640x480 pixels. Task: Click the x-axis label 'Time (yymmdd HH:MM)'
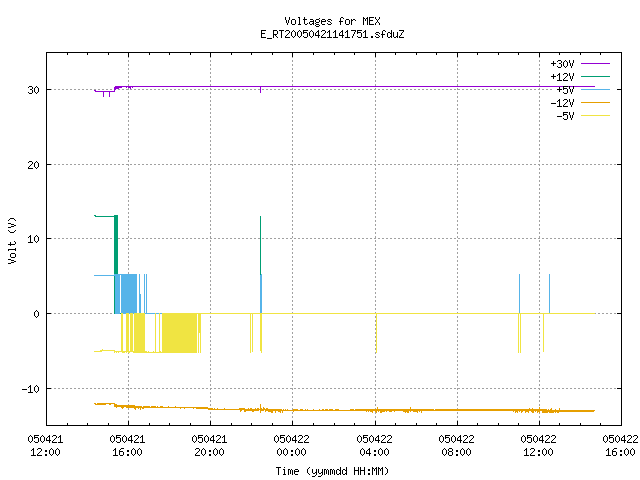[332, 471]
